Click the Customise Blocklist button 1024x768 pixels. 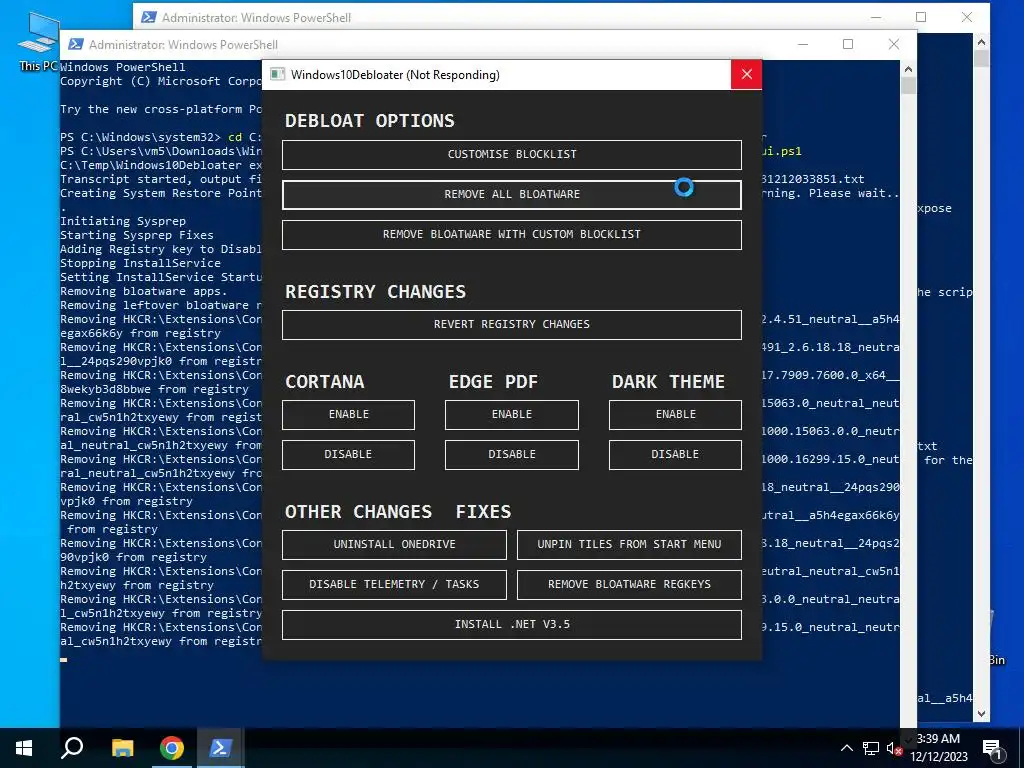point(511,155)
